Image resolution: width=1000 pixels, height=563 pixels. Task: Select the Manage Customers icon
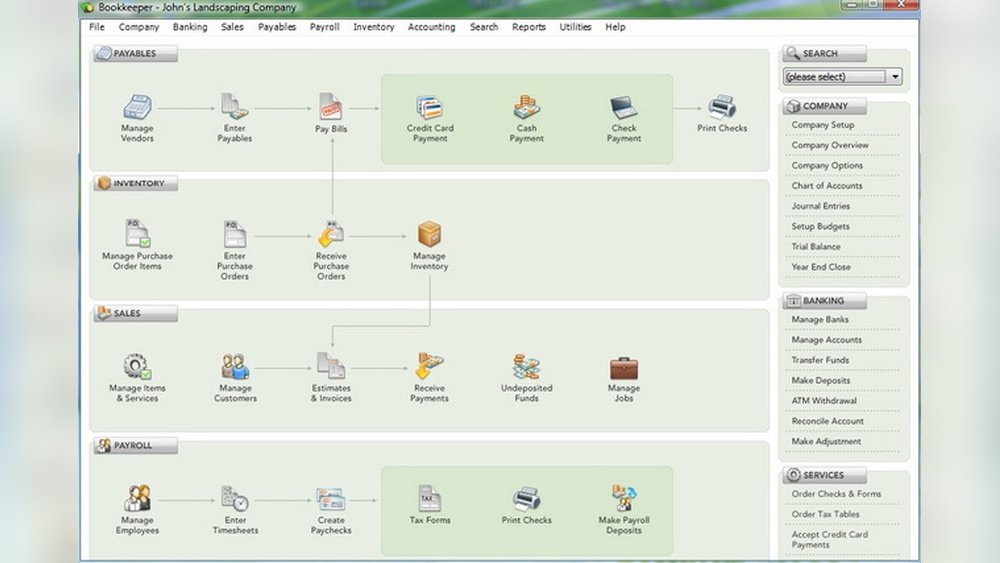tap(235, 367)
